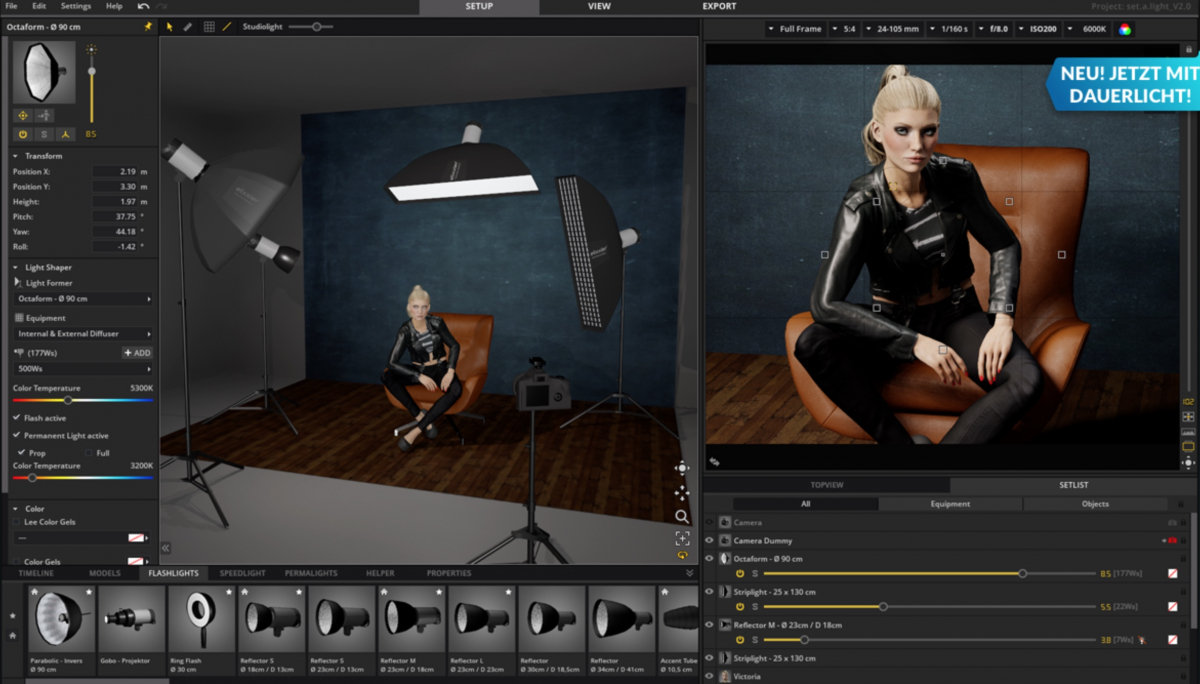Open the Settings menu

(x=75, y=6)
